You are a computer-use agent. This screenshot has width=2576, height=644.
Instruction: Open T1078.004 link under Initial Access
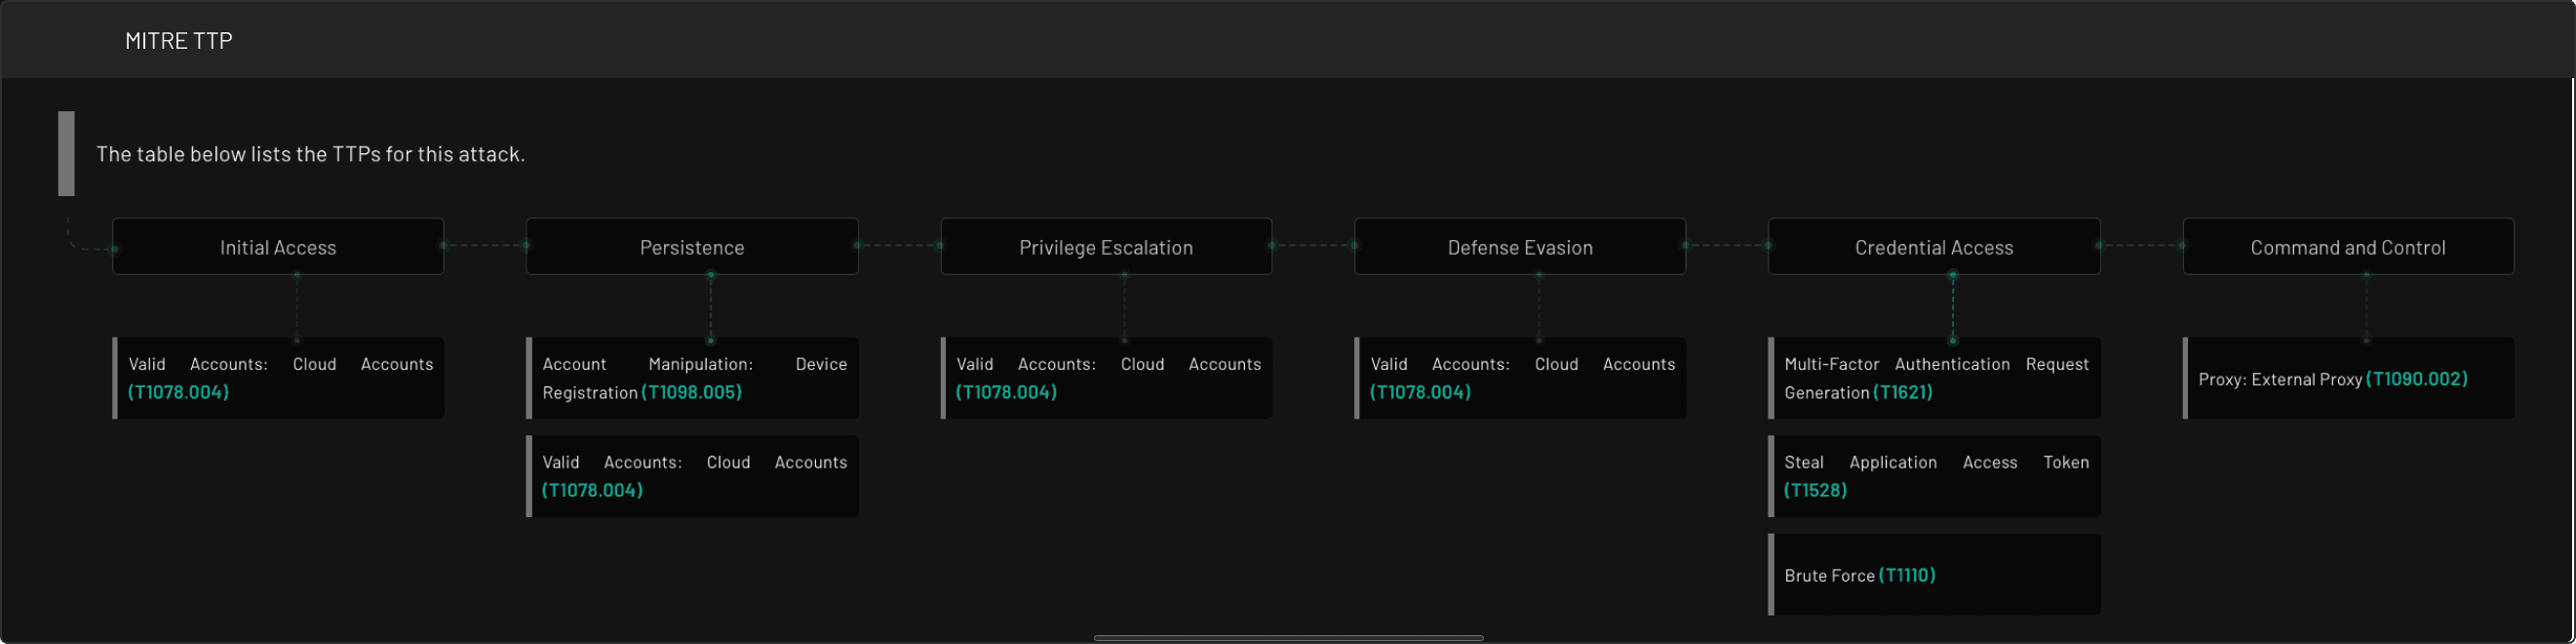(x=179, y=392)
